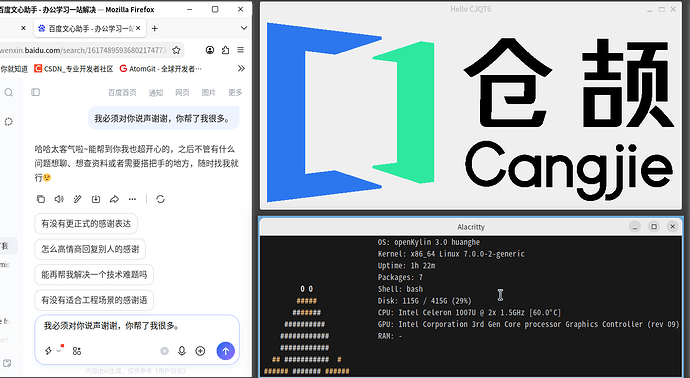Open the AtomGit bookmark
This screenshot has height=378, width=690.
[161, 69]
